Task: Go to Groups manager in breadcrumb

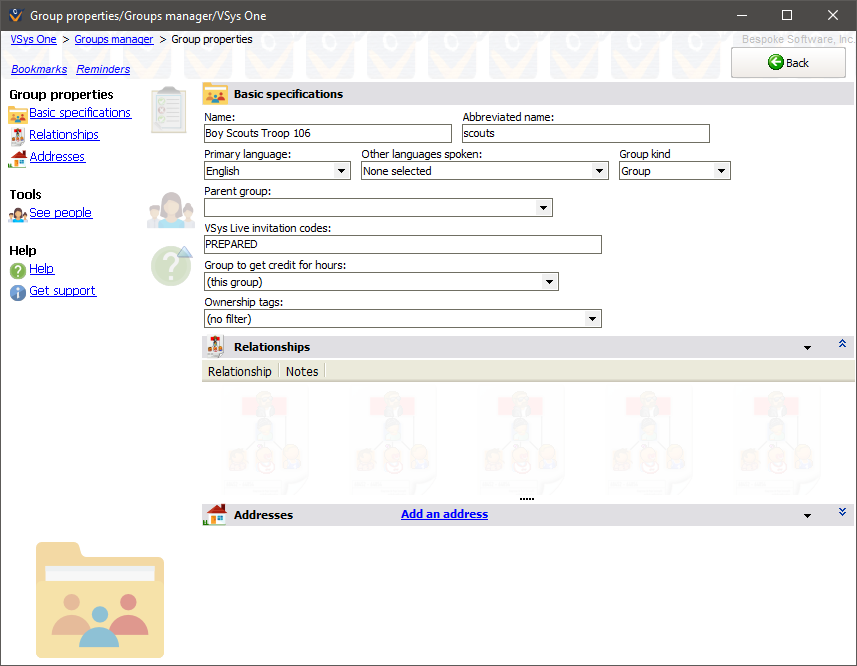Action: [x=114, y=39]
